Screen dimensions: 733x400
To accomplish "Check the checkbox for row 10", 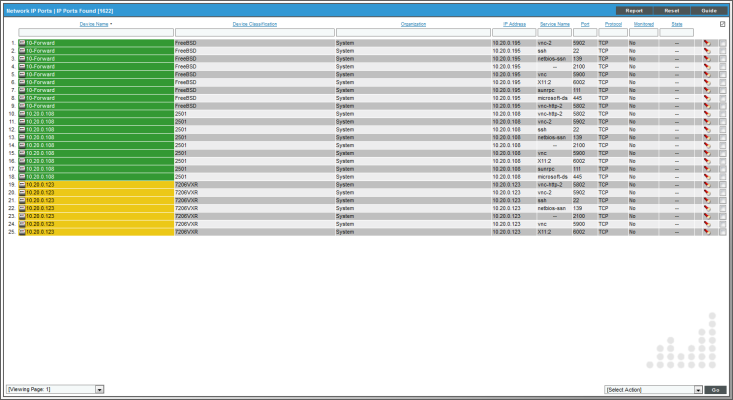I will [x=723, y=114].
